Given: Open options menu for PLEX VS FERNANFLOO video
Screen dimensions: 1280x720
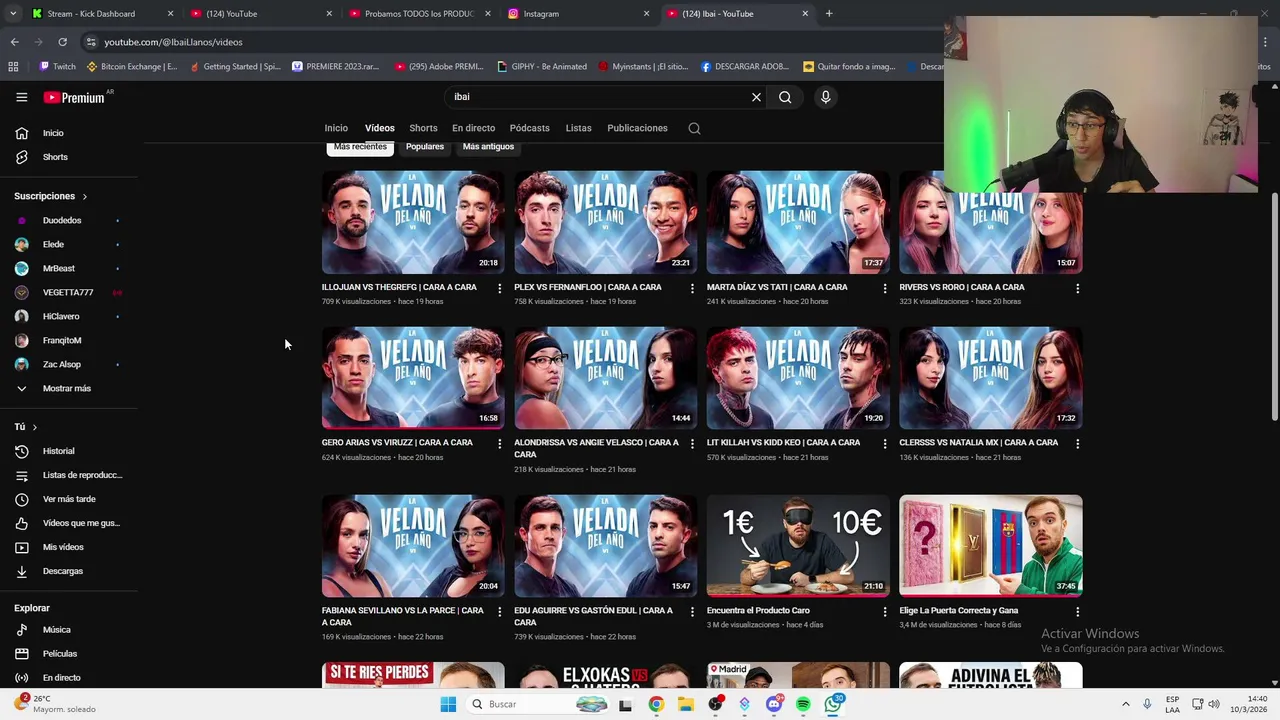Looking at the screenshot, I should 692,288.
